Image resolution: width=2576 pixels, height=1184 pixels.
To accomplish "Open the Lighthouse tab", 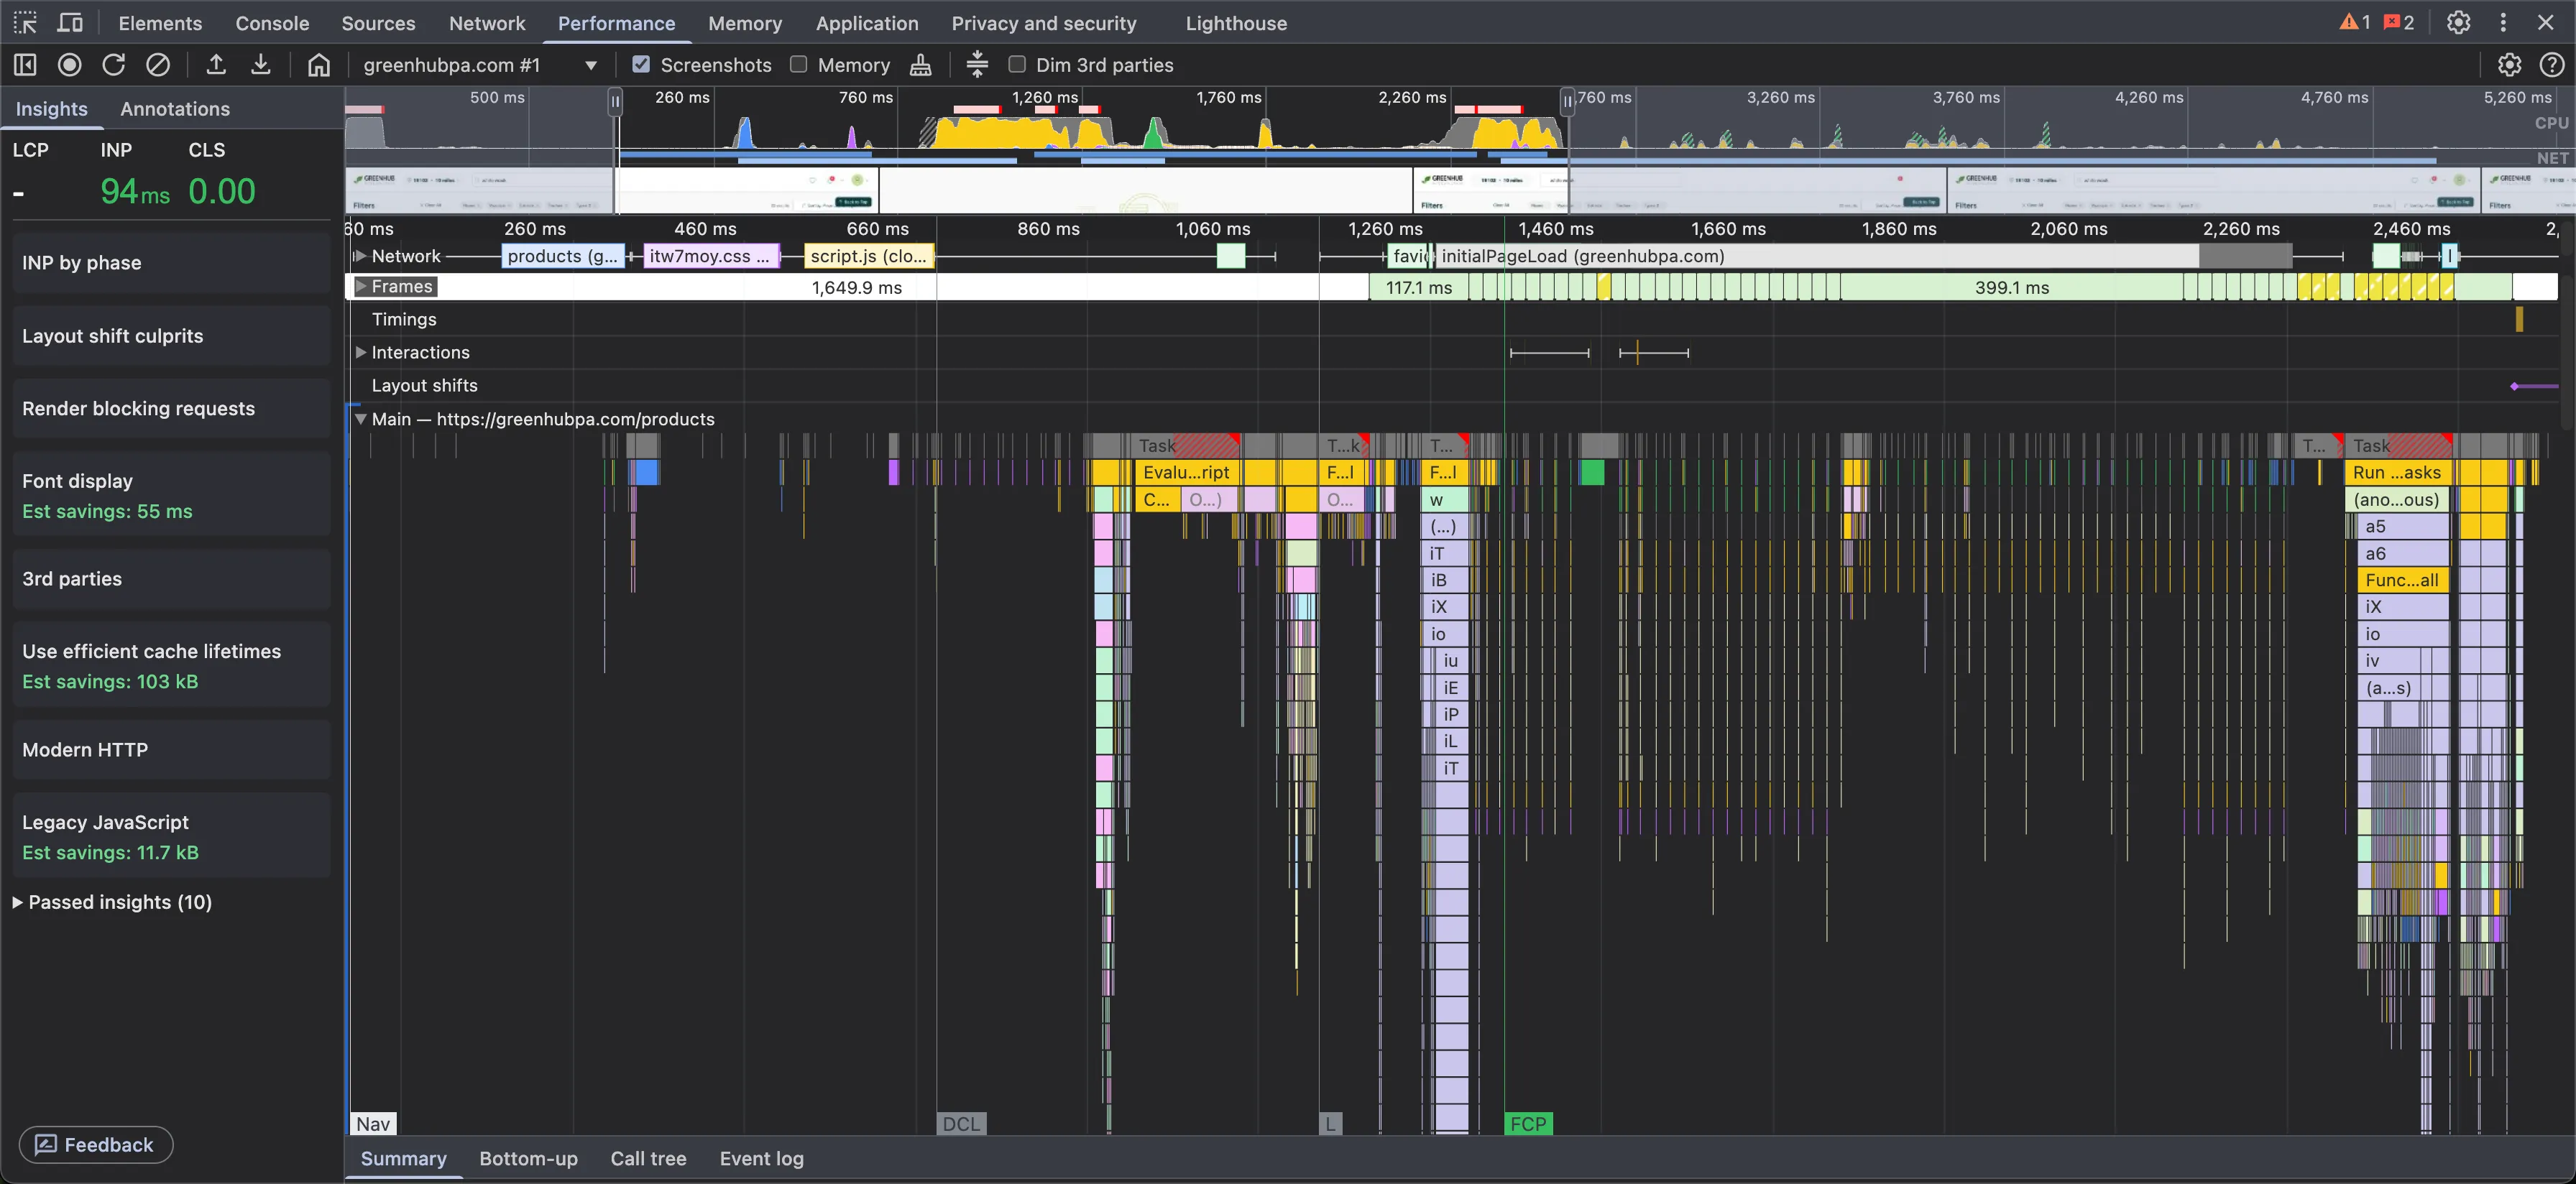I will click(1236, 22).
